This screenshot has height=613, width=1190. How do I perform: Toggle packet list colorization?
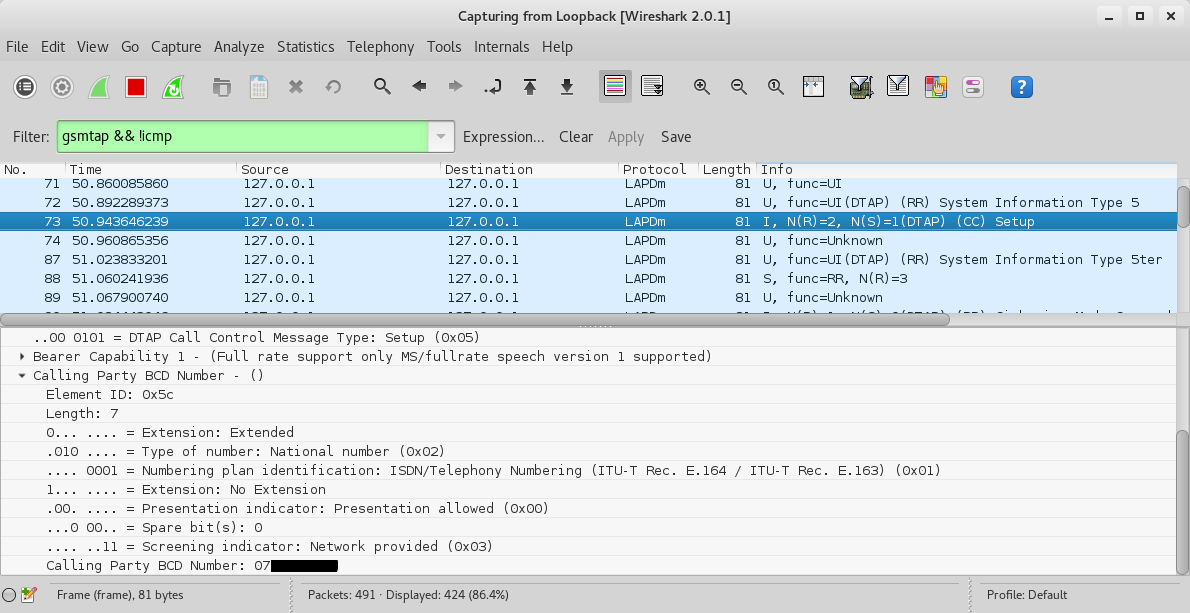tap(615, 86)
